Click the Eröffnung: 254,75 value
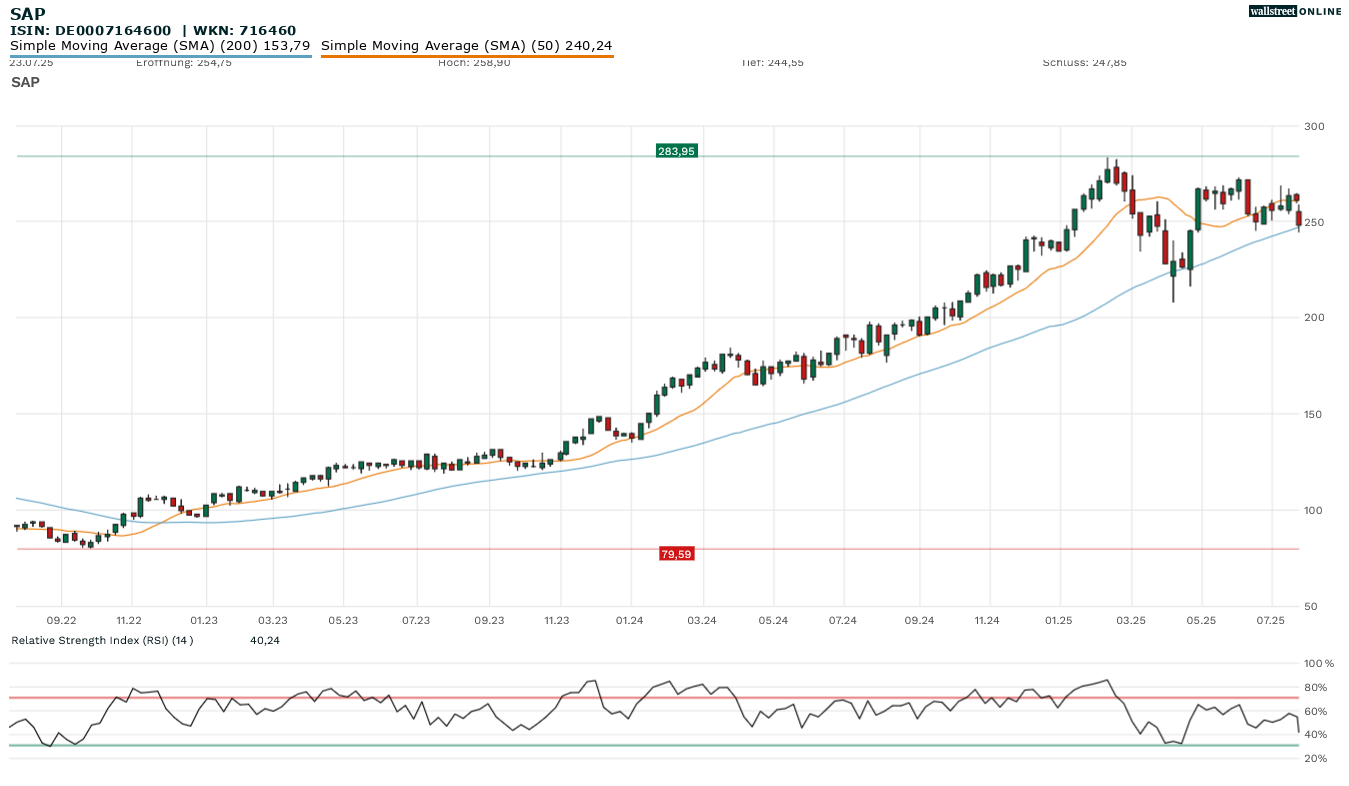 pos(183,62)
